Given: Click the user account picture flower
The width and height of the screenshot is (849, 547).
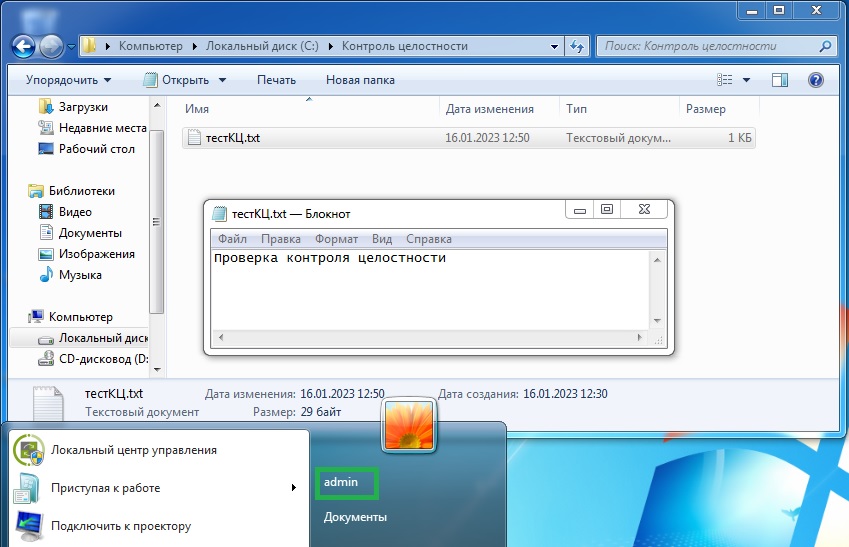Looking at the screenshot, I should pos(410,425).
